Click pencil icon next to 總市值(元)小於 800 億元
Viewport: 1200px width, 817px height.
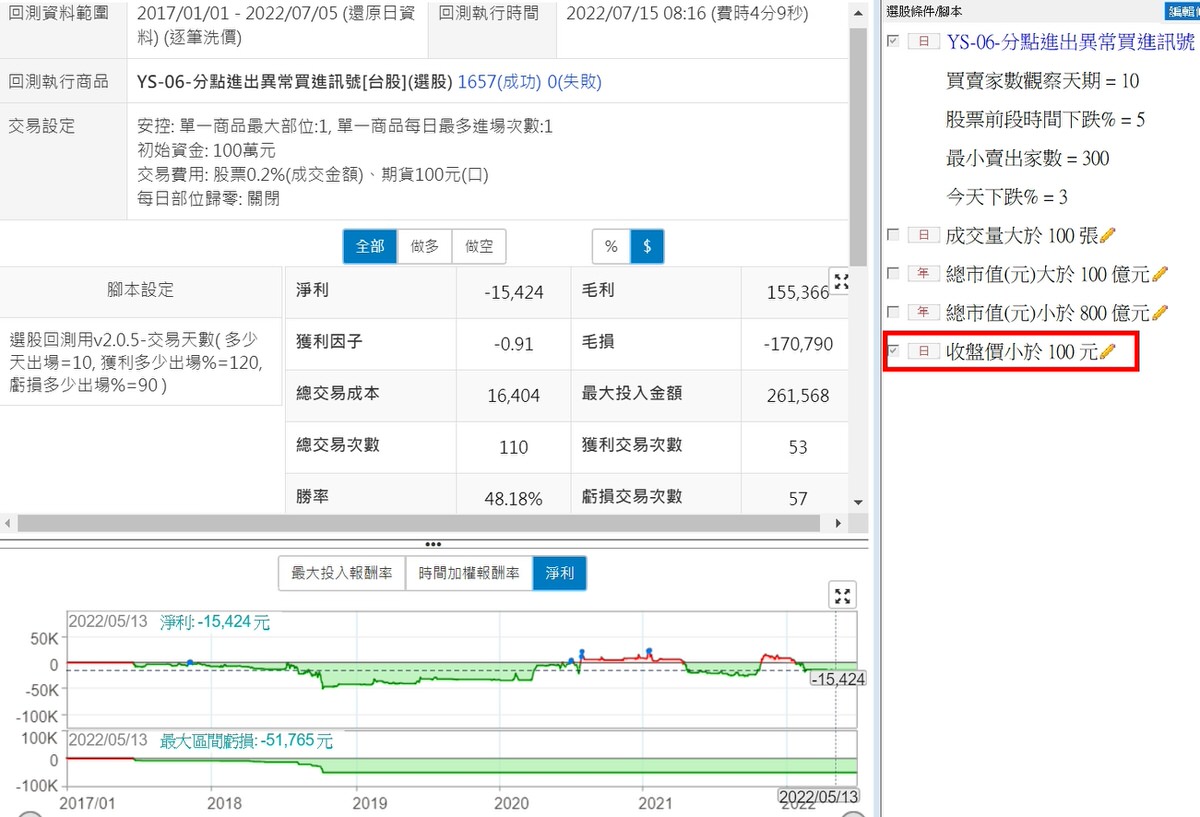tap(1160, 313)
